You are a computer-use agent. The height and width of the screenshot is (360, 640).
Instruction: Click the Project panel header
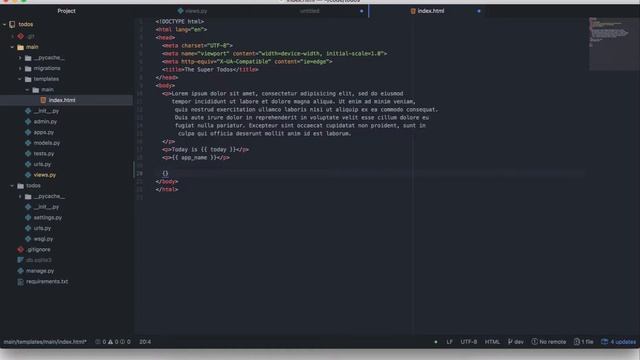click(67, 11)
